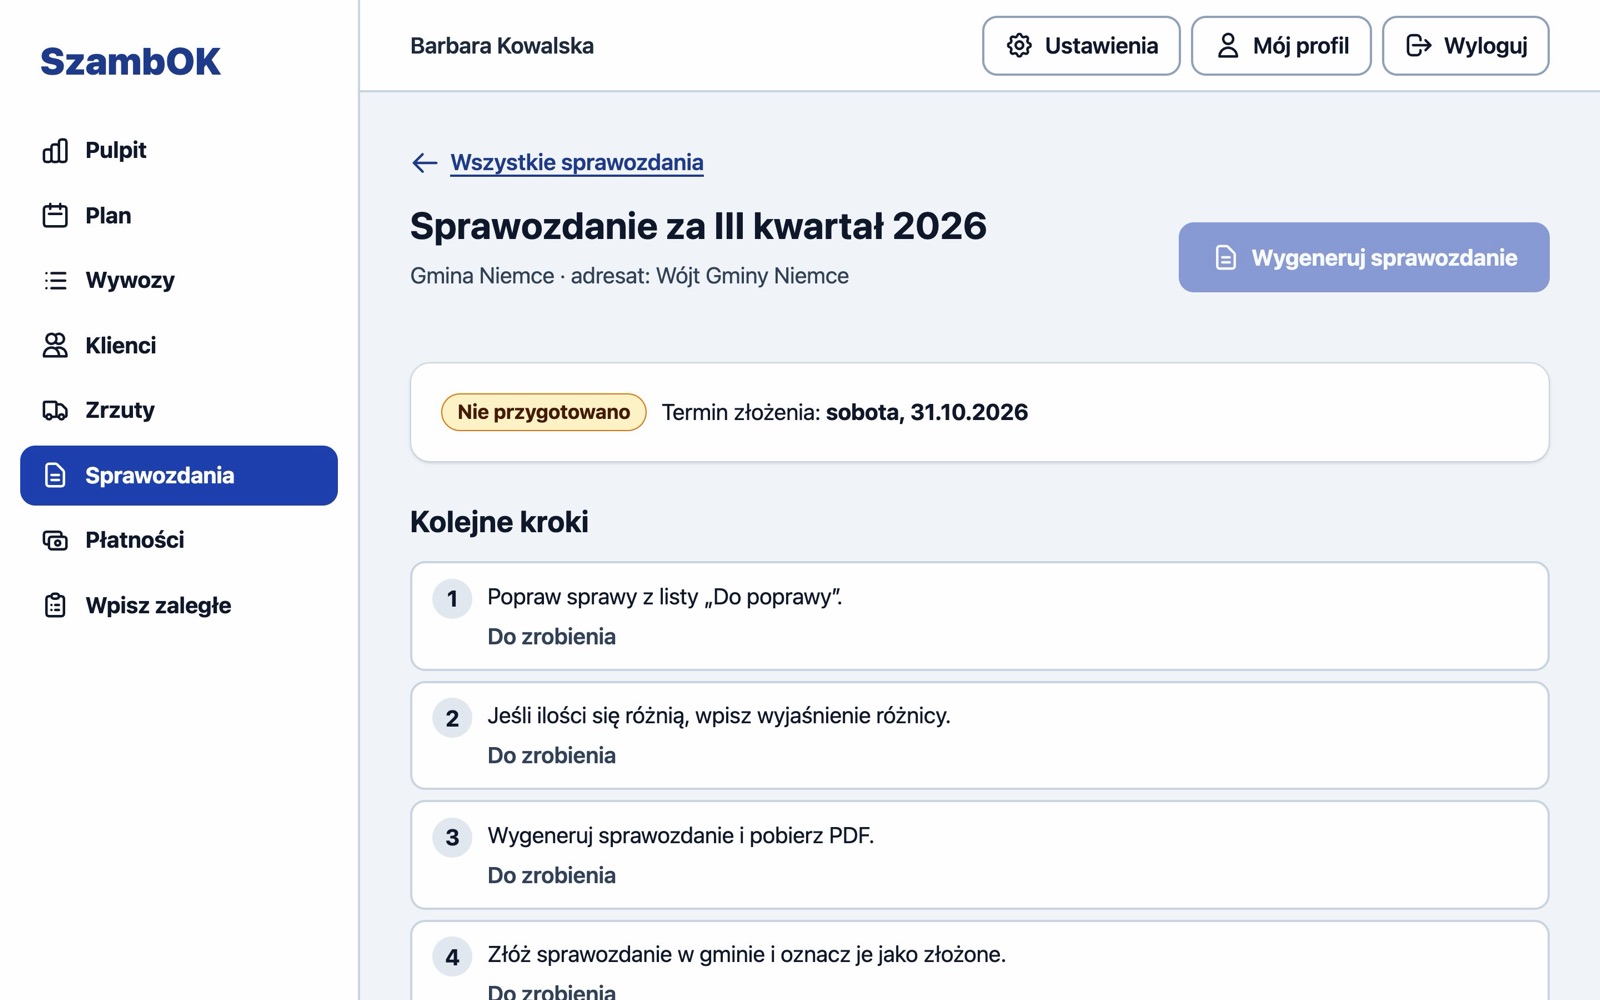
Task: Click Wygeneruj sprawozdanie button
Action: [x=1364, y=258]
